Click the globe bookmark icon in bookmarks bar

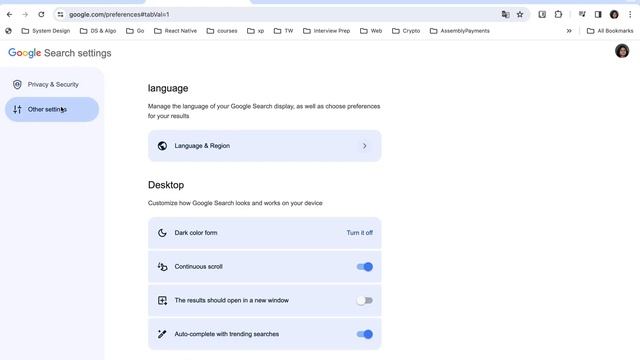coord(8,31)
